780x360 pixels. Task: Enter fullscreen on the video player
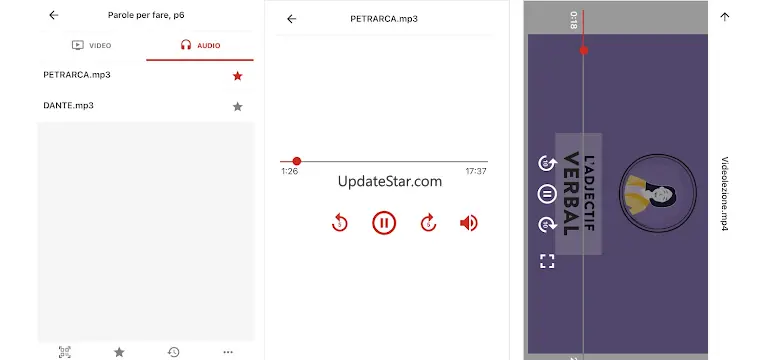coord(547,261)
